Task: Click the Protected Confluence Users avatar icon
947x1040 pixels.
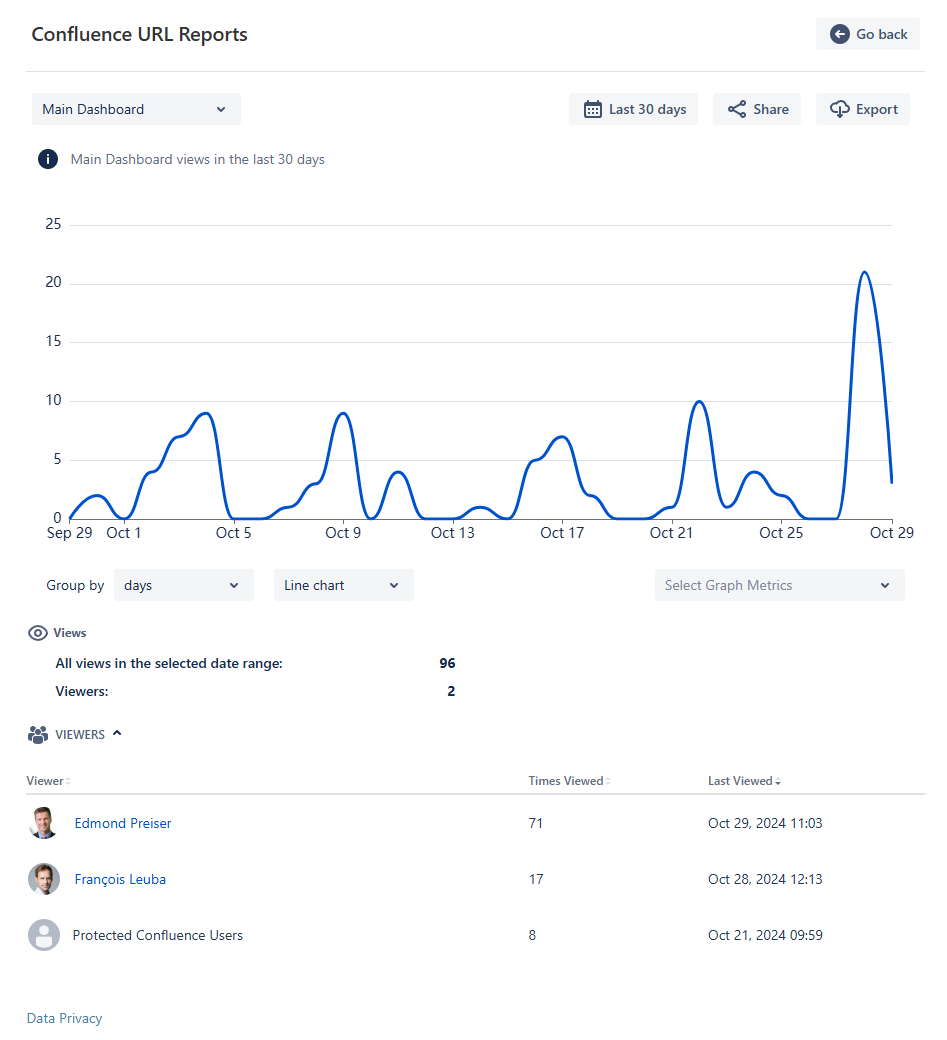Action: point(44,935)
